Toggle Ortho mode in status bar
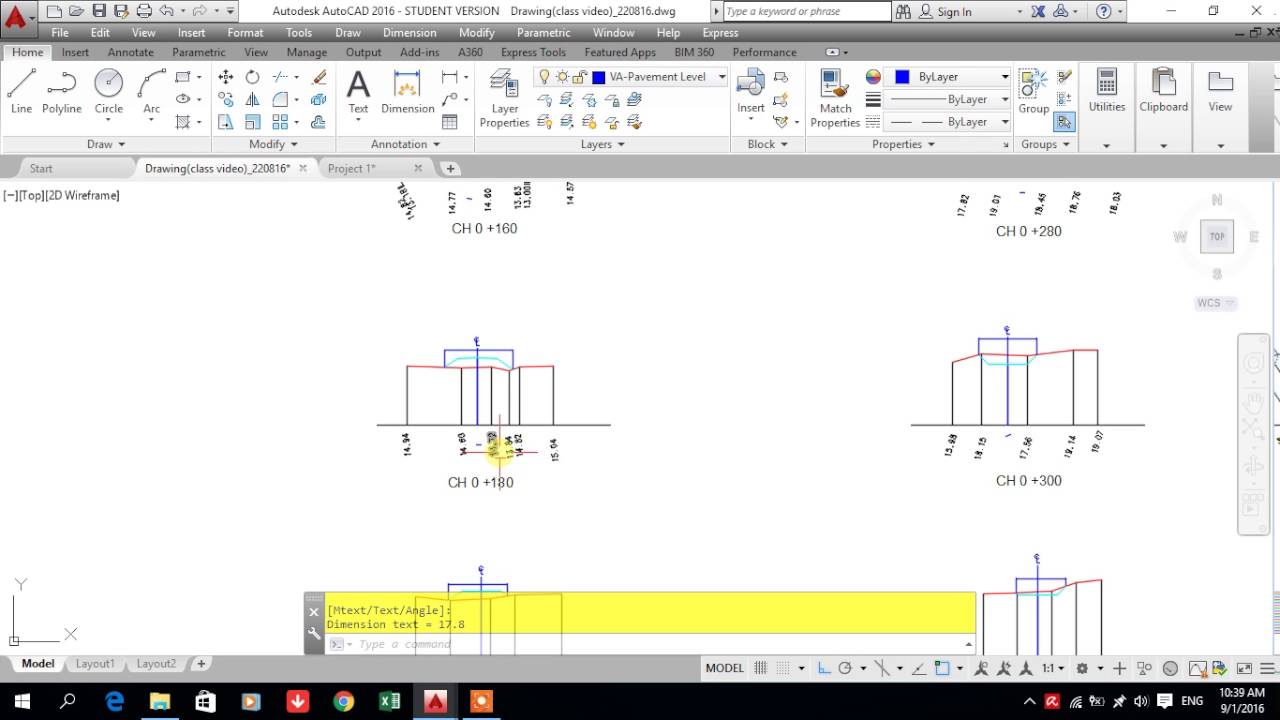 (822, 668)
